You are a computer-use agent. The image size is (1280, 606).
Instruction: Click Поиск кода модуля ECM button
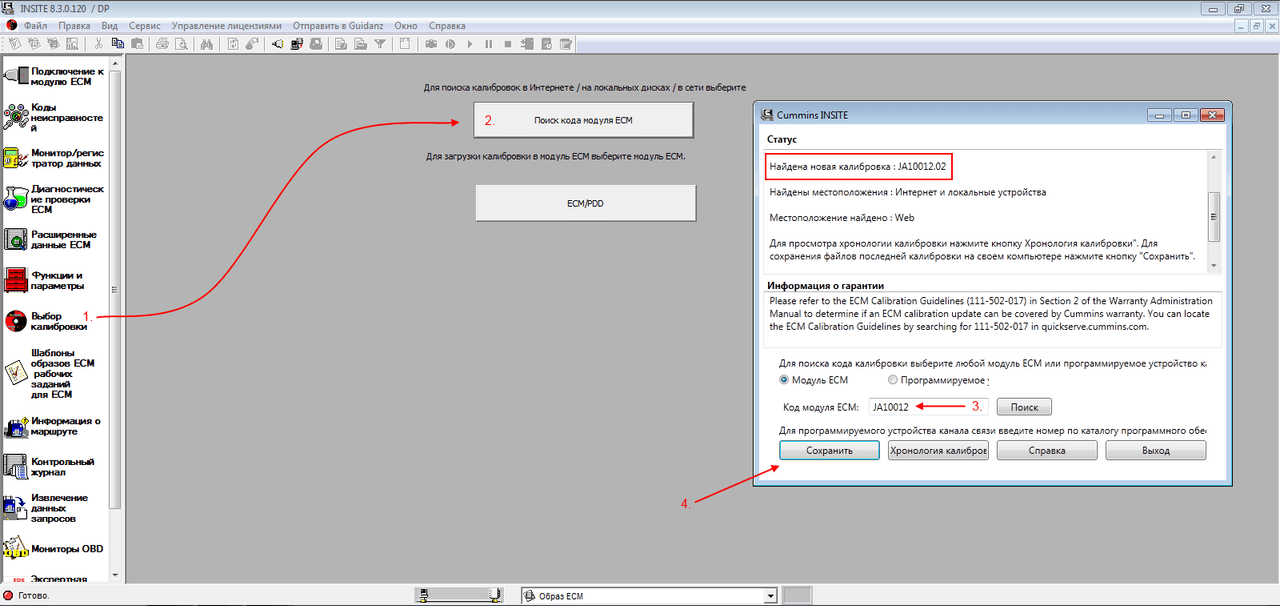coord(582,120)
